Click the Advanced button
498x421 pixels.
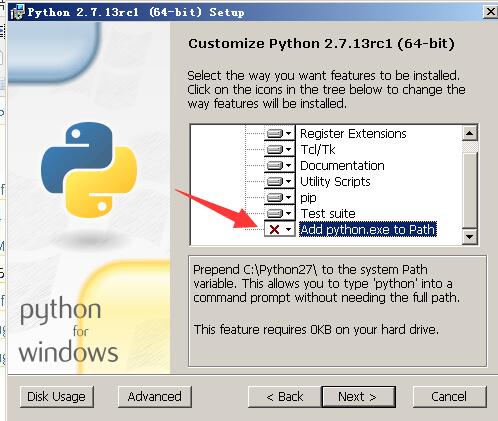(155, 397)
